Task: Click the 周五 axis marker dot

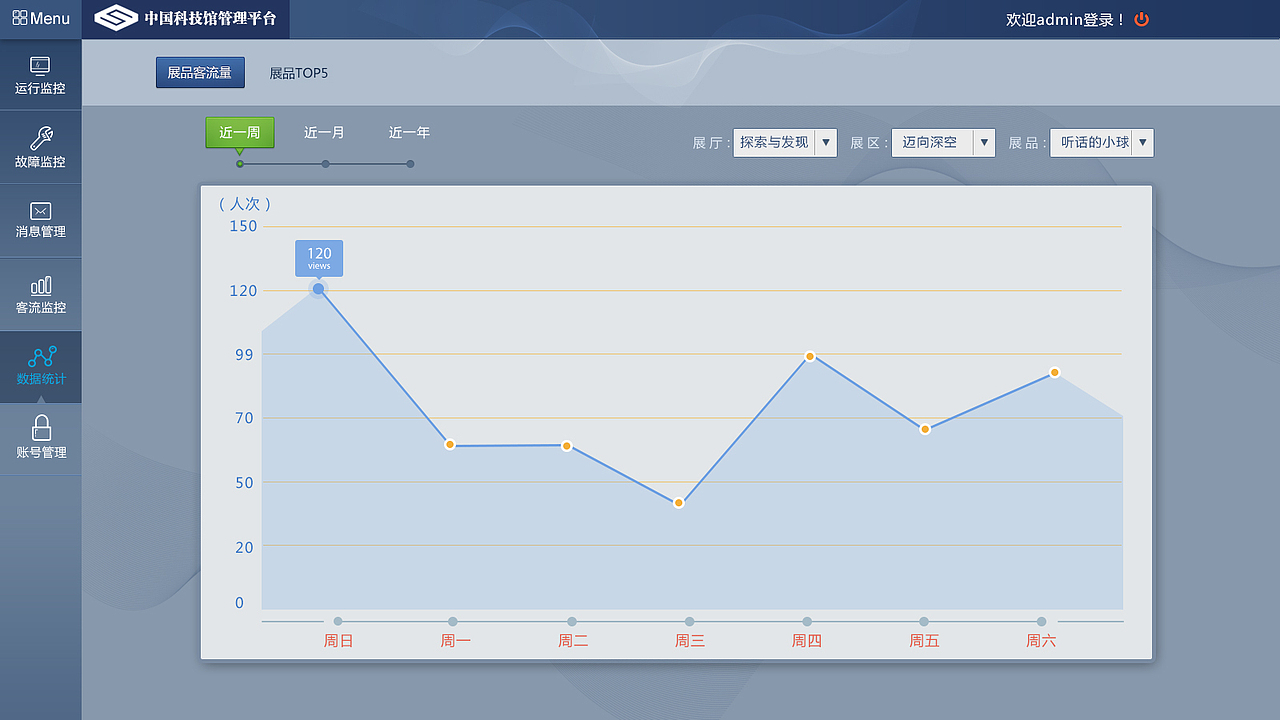Action: click(x=924, y=622)
